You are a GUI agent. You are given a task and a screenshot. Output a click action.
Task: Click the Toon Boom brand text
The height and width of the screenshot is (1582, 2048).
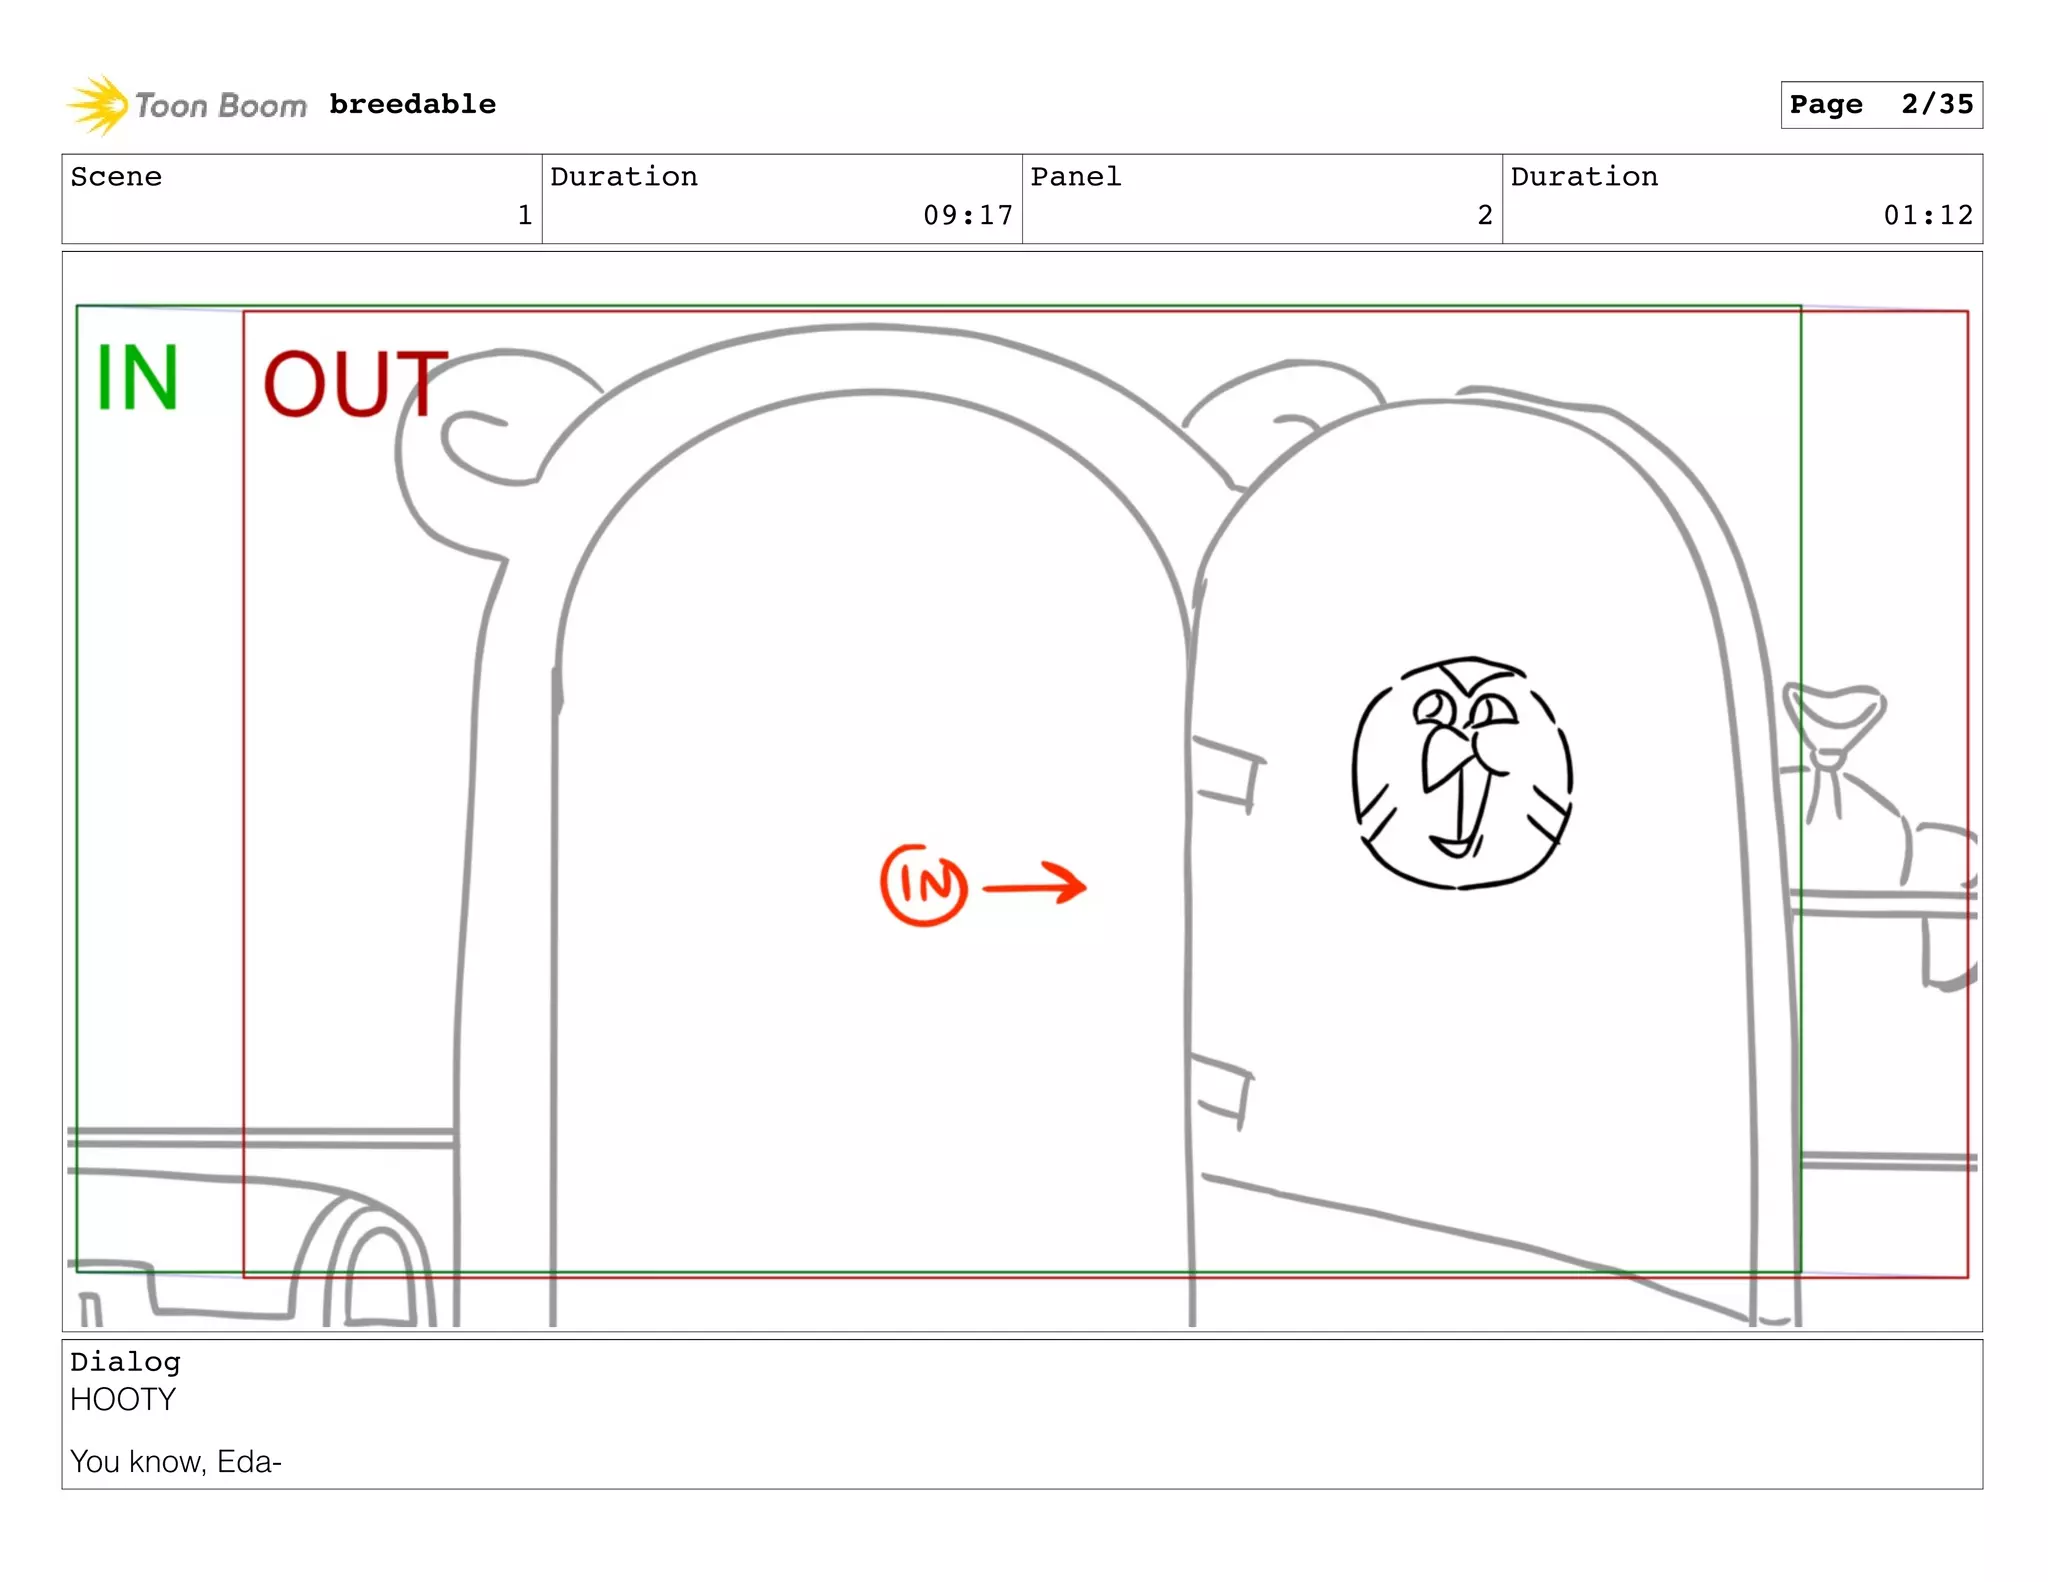pyautogui.click(x=221, y=106)
